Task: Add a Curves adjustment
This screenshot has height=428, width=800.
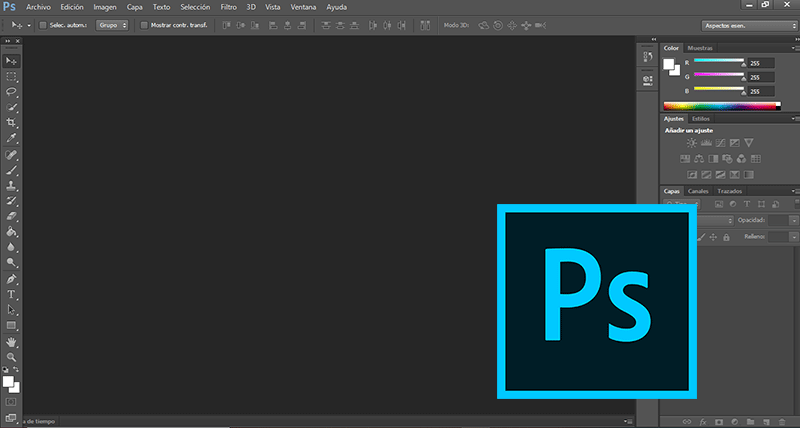Action: 720,143
